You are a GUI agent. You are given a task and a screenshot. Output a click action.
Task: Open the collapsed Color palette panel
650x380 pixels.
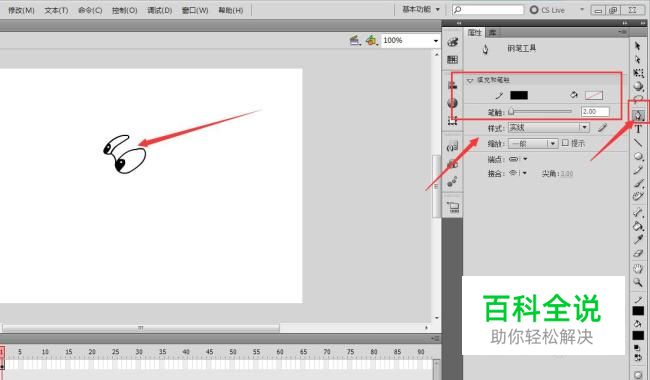tap(453, 42)
